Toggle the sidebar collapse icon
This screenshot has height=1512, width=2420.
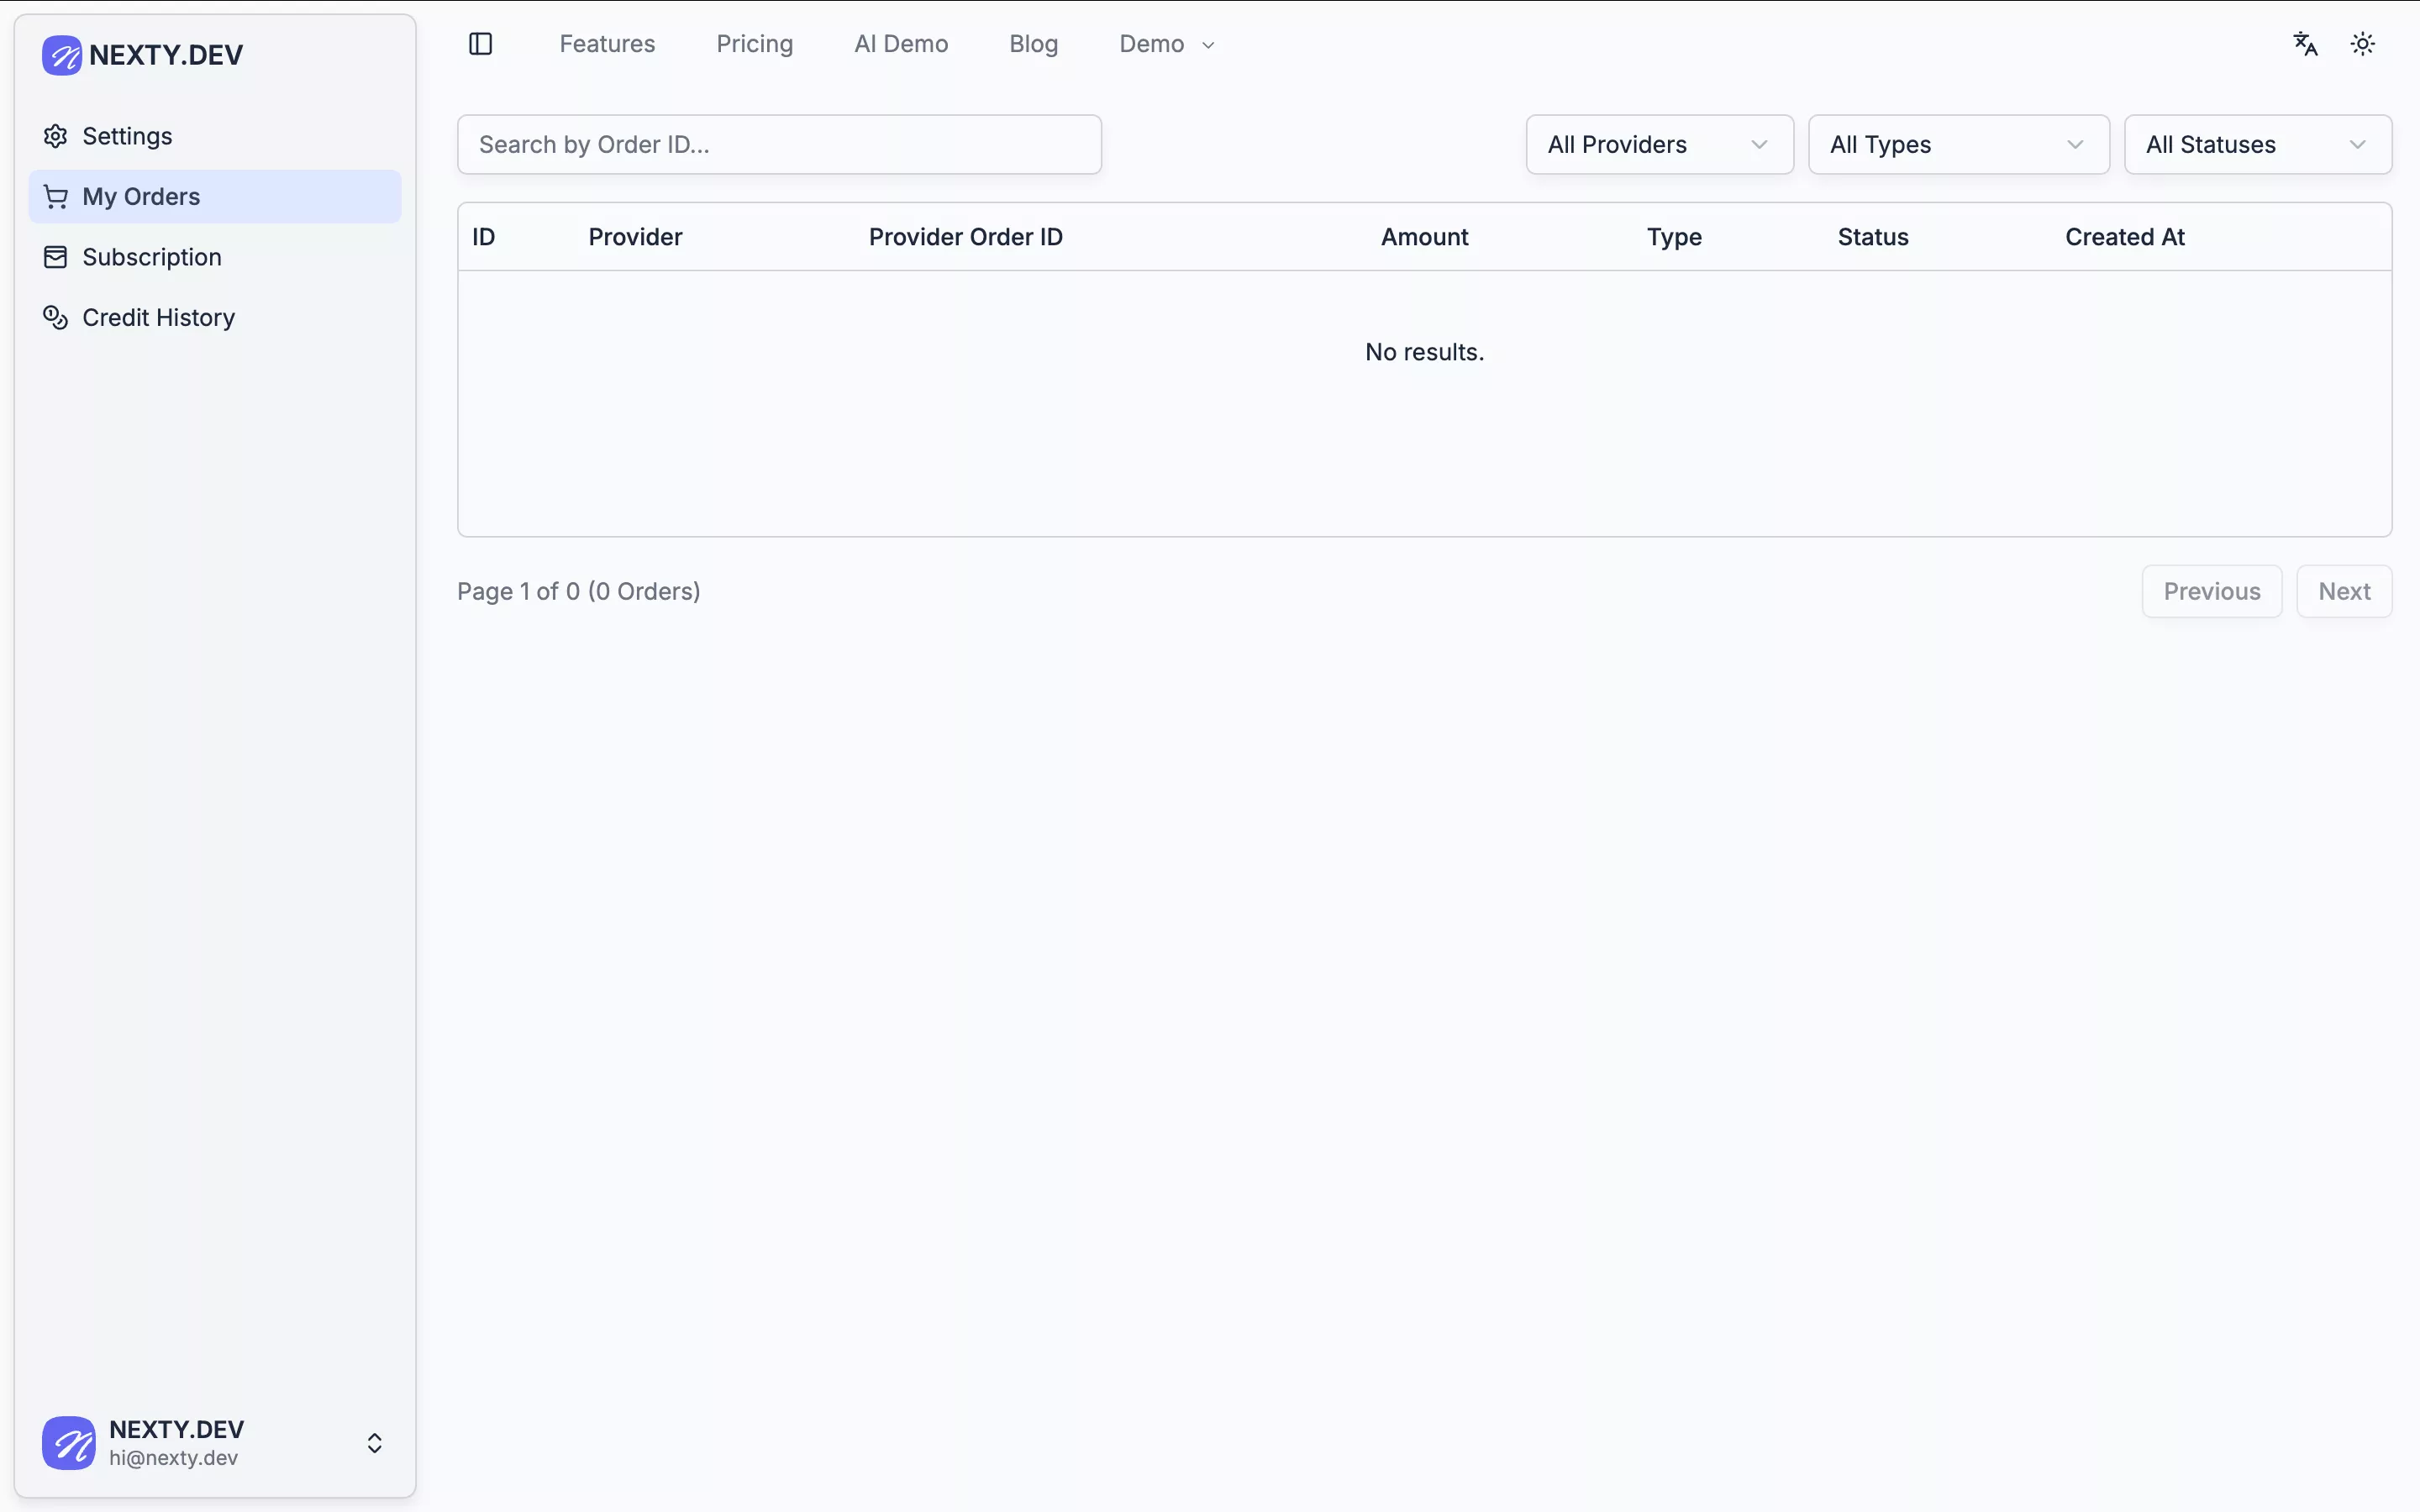[480, 44]
